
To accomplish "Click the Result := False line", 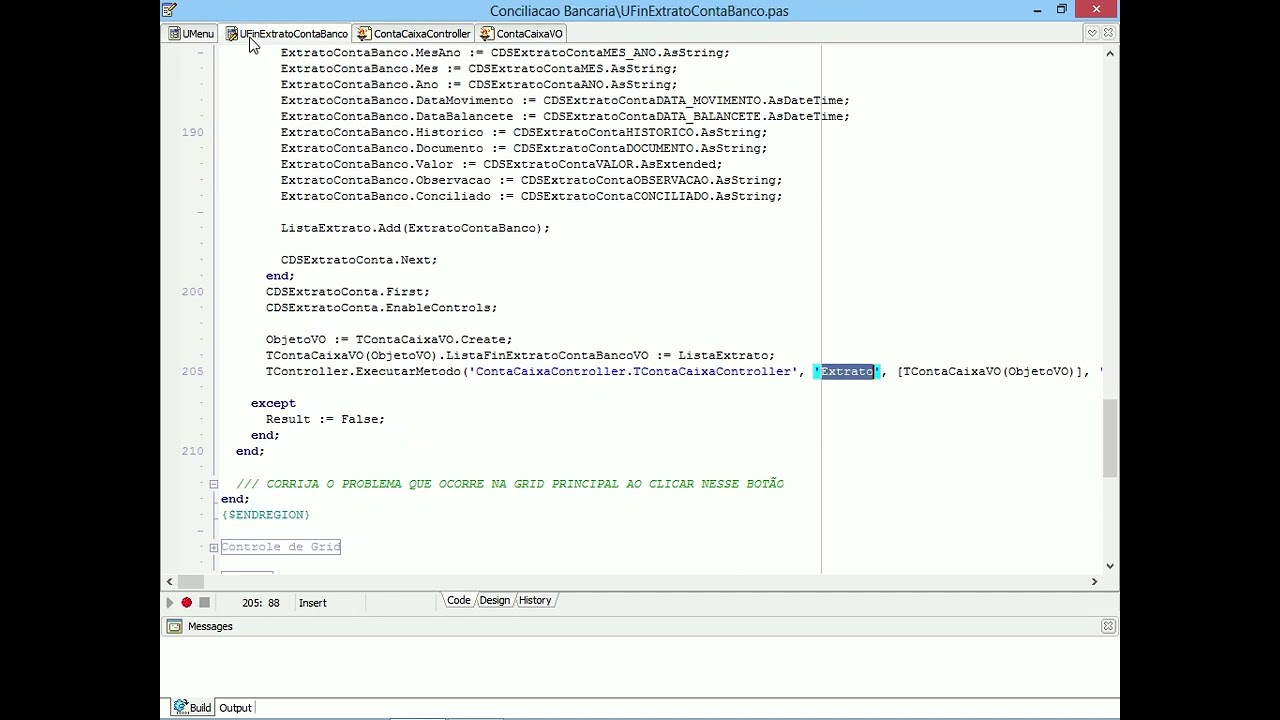I will click(x=325, y=419).
